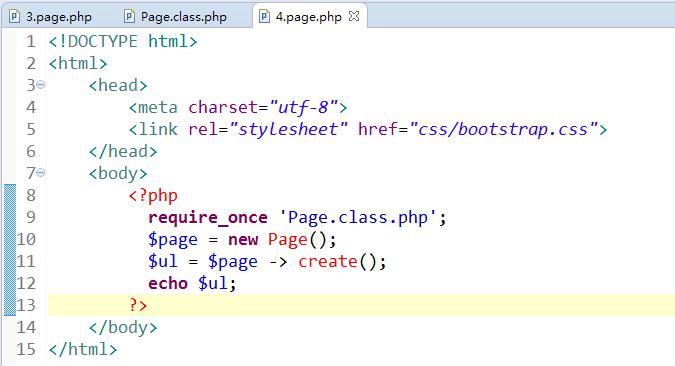
Task: Click line number 13 in the gutter
Action: point(26,305)
